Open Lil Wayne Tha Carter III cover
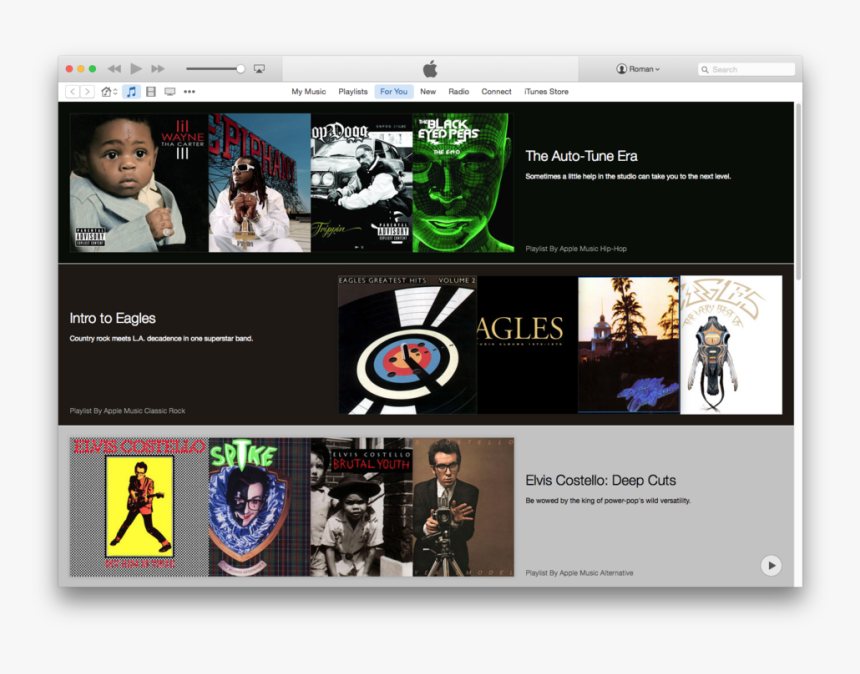This screenshot has height=674, width=860. click(139, 183)
